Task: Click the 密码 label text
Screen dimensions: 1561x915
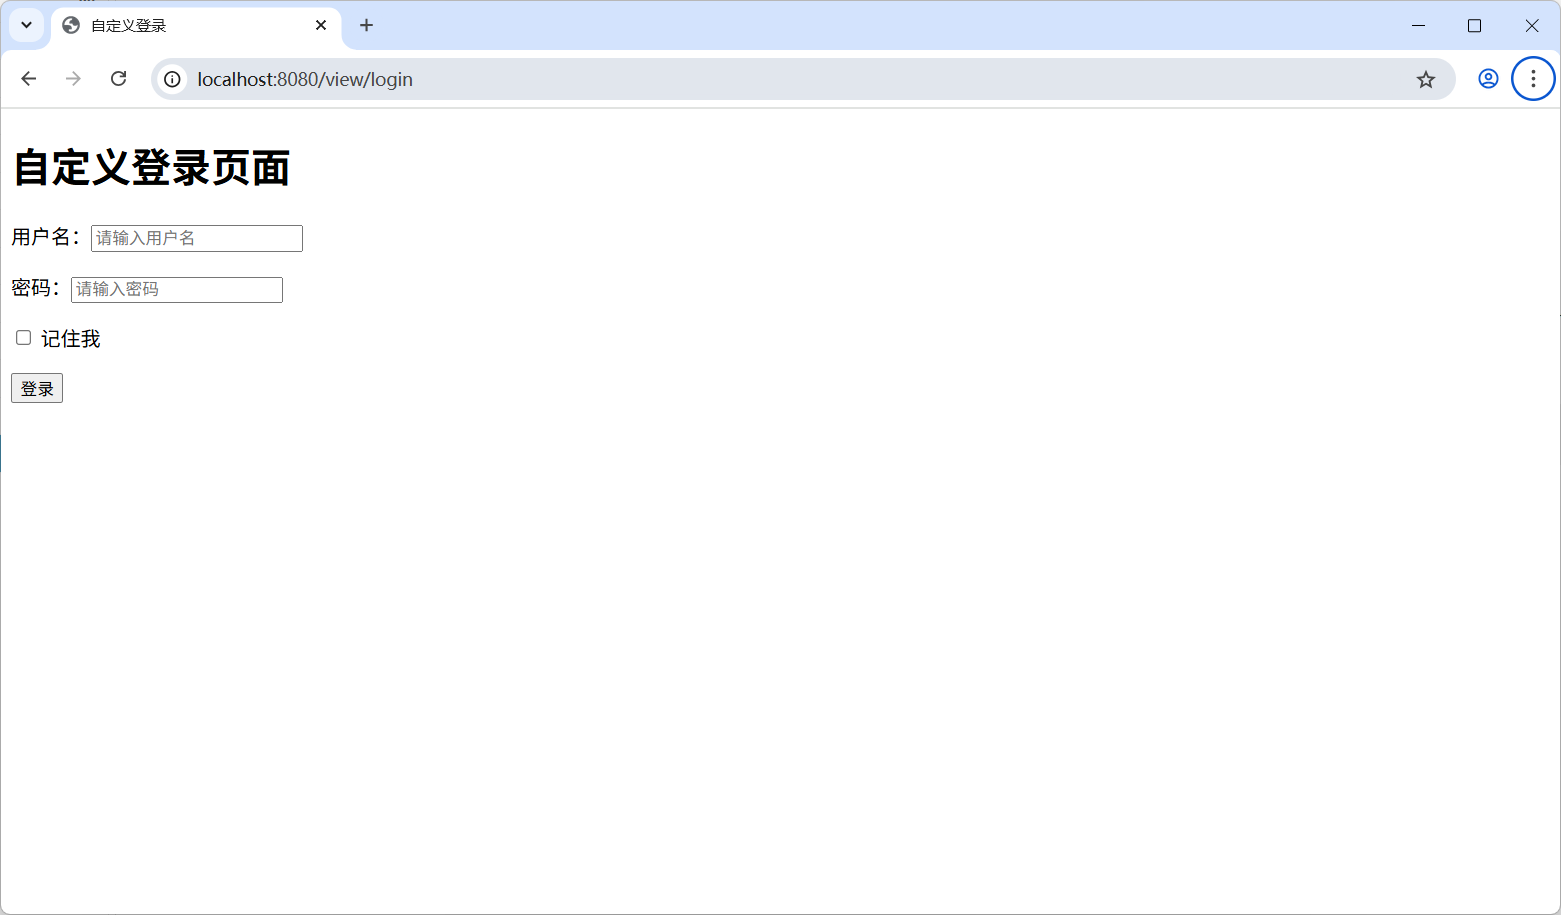Action: [x=36, y=288]
